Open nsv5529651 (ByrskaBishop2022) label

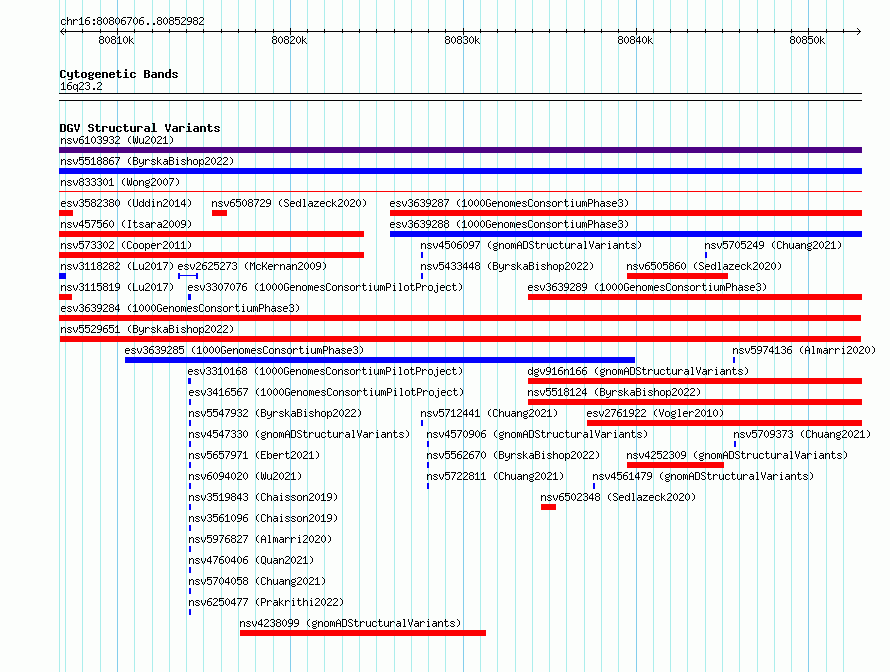point(147,329)
